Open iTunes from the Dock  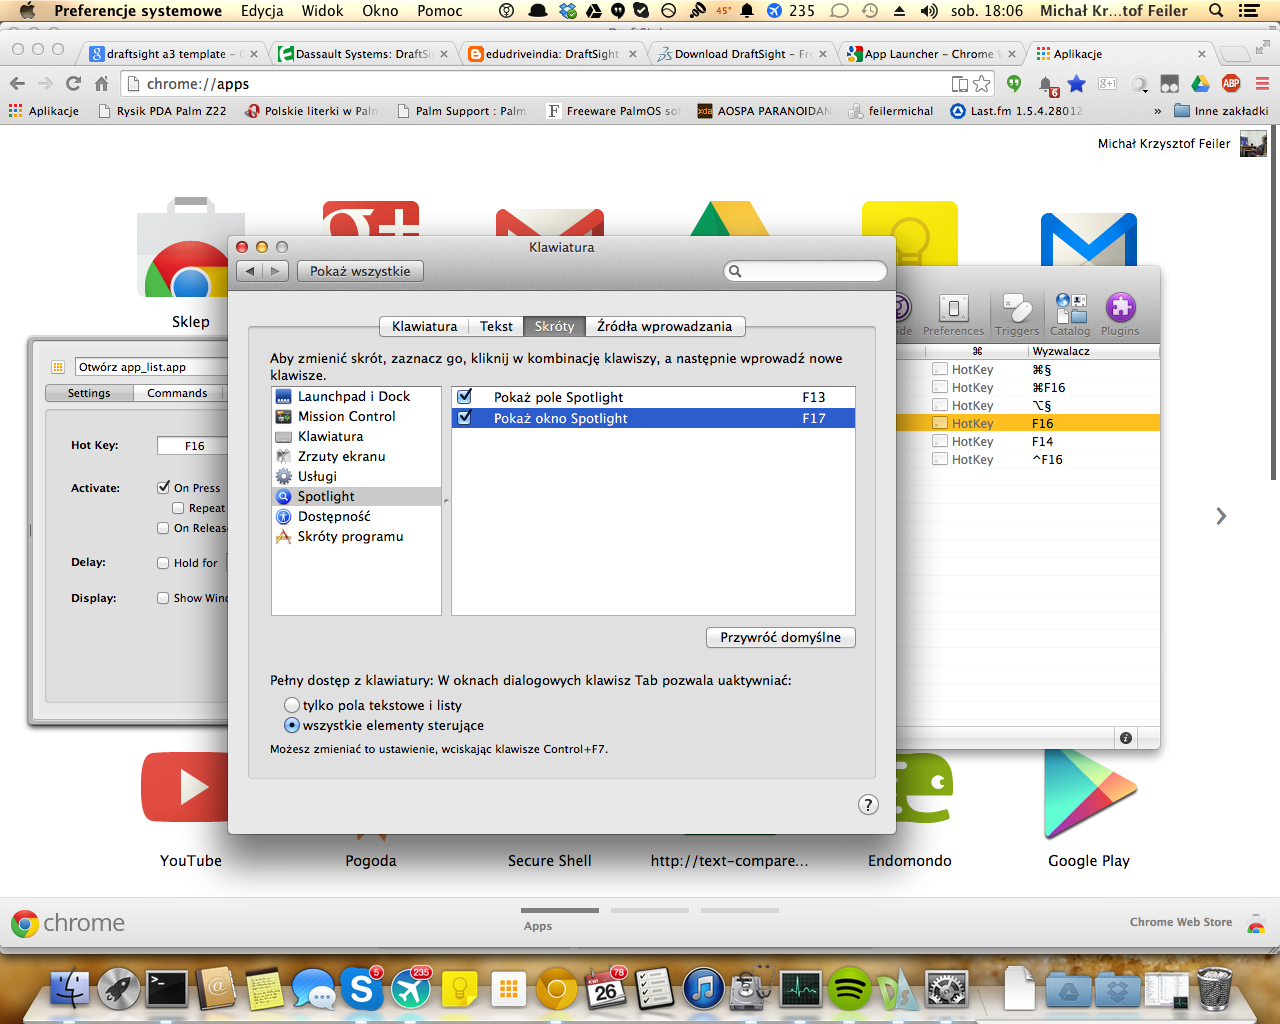(703, 989)
